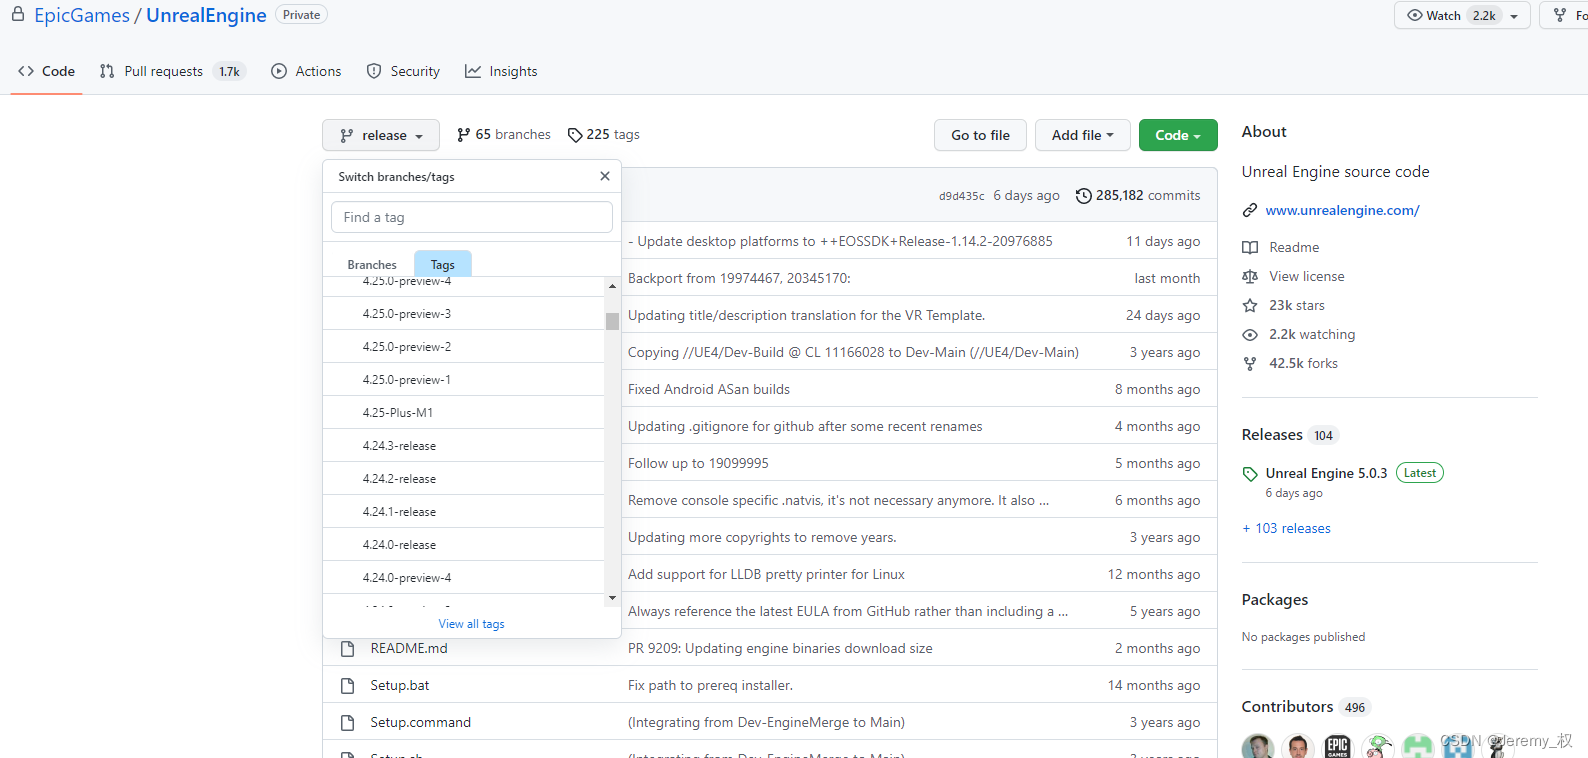Select tag 4.25-Plus-M1
Screen dimensions: 1588x758
[x=464, y=413]
